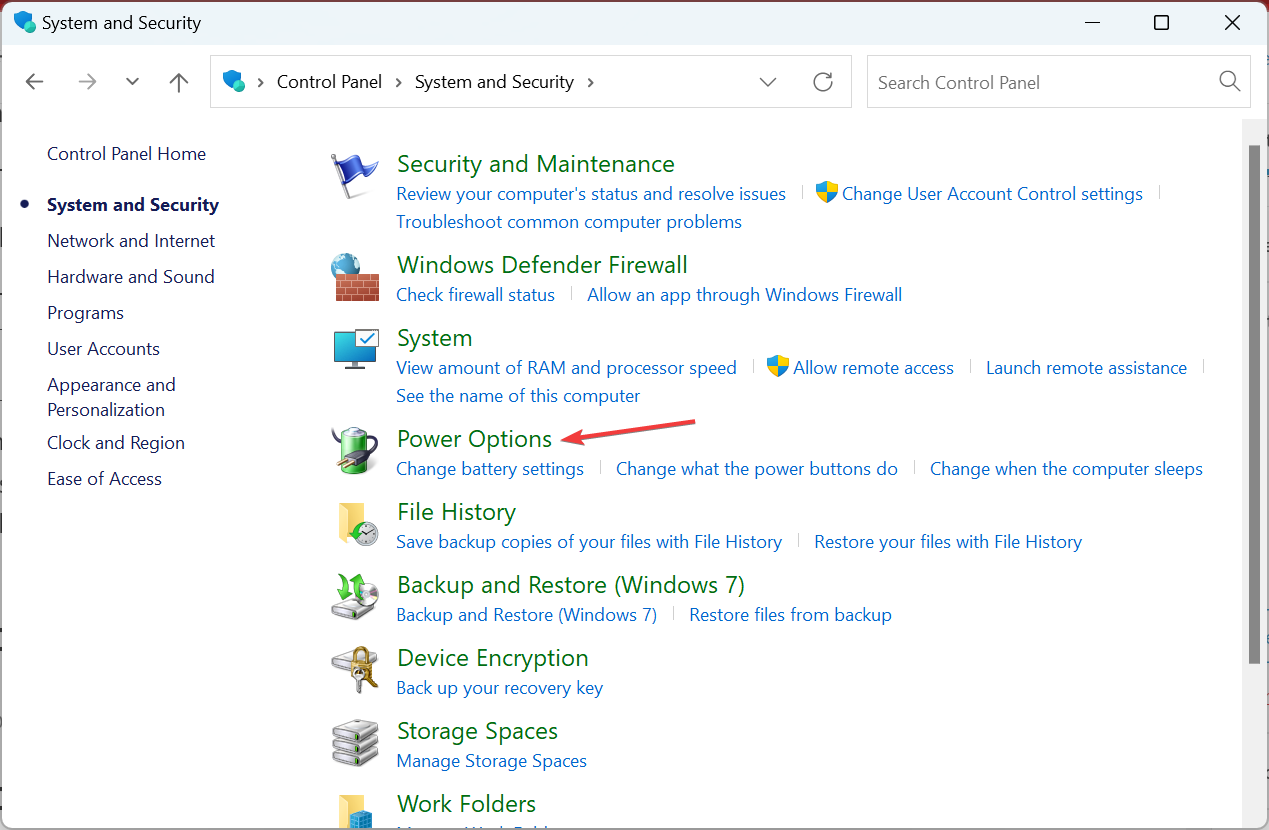
Task: Open the Power Options heading link
Action: click(x=474, y=439)
